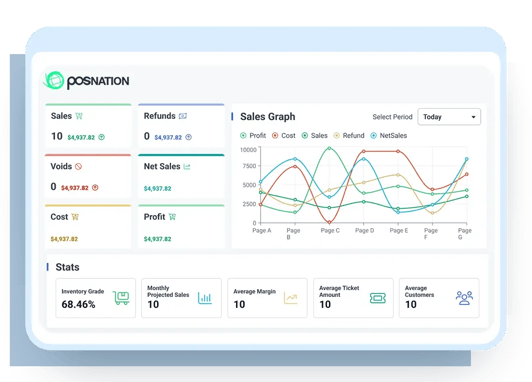Click the Page D axis label

365,231
